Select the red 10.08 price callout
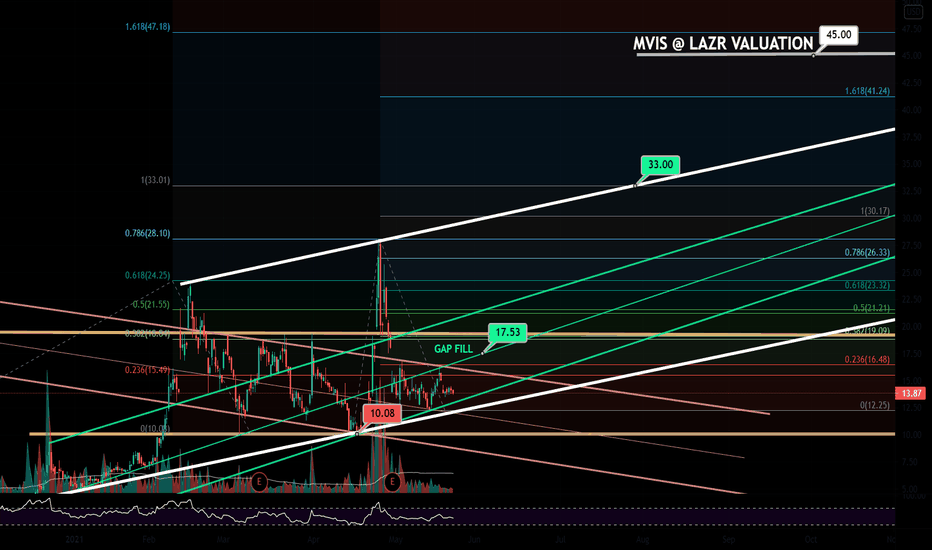 tap(382, 413)
